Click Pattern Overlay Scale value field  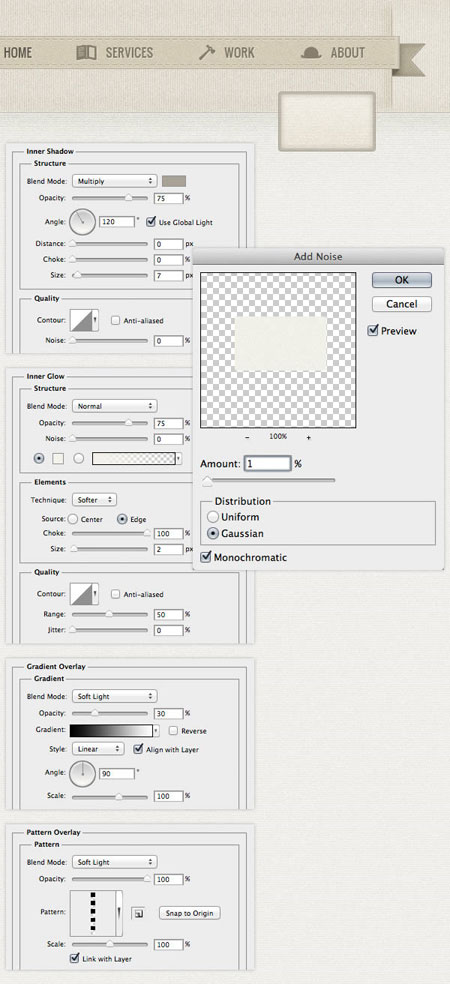click(x=168, y=944)
